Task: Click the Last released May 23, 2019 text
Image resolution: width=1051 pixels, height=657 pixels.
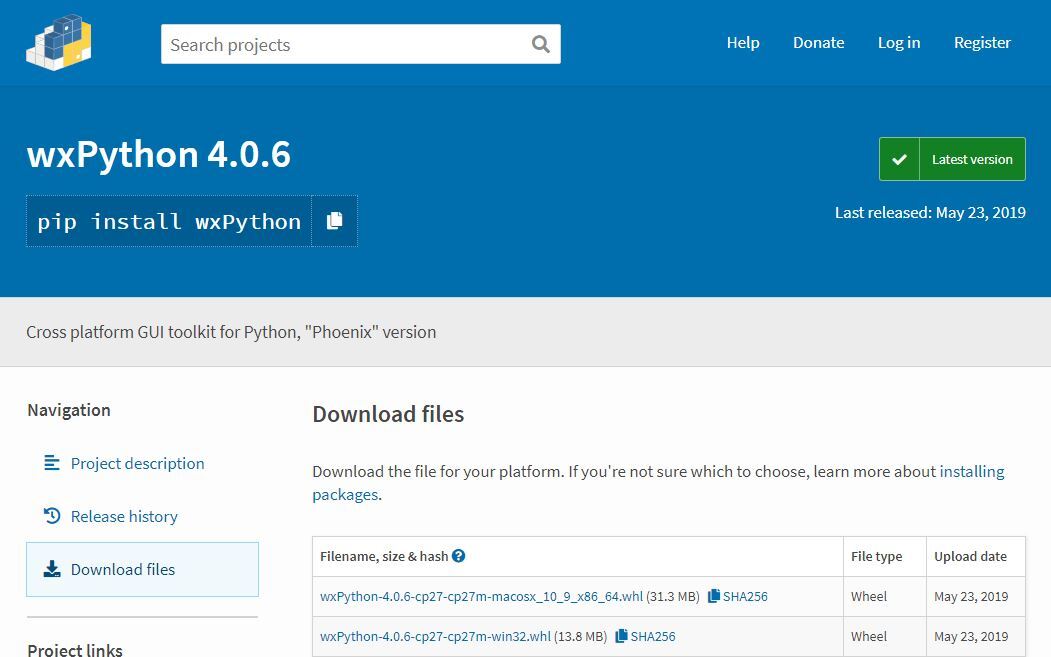Action: pyautogui.click(x=930, y=213)
